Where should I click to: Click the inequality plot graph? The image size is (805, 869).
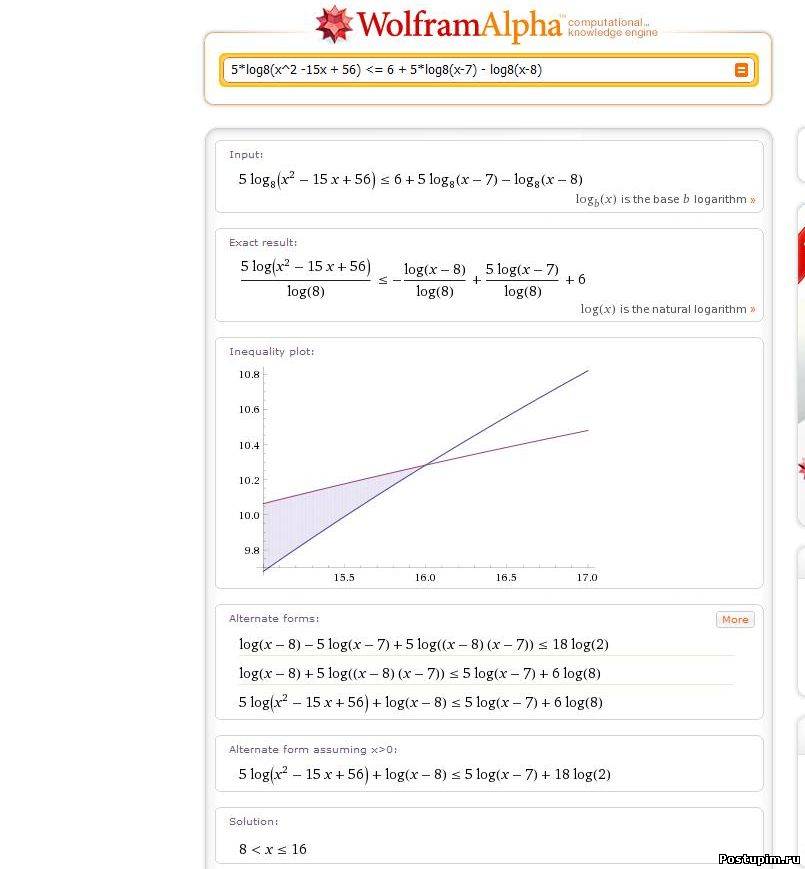pyautogui.click(x=425, y=470)
